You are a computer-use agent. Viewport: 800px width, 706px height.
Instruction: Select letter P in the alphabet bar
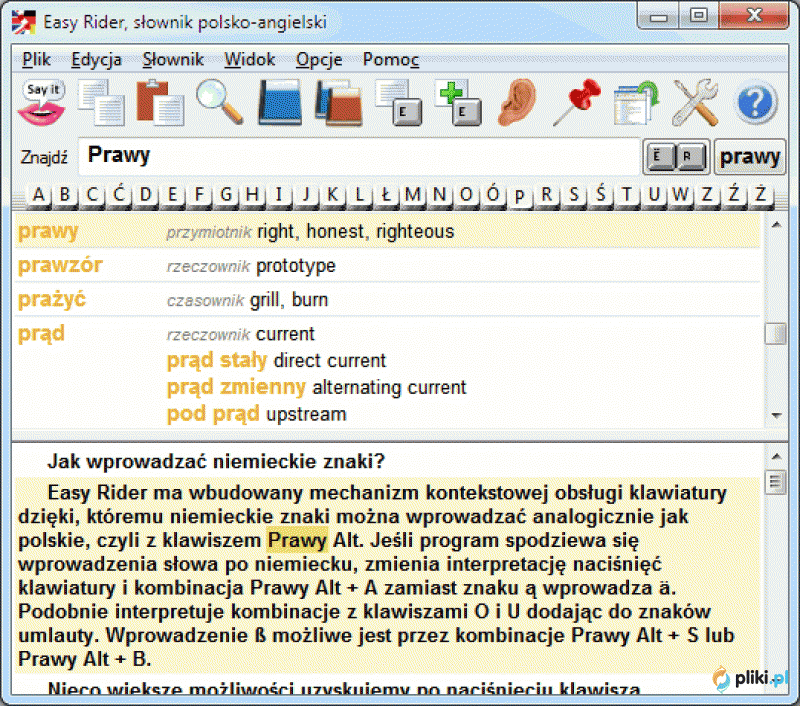520,196
